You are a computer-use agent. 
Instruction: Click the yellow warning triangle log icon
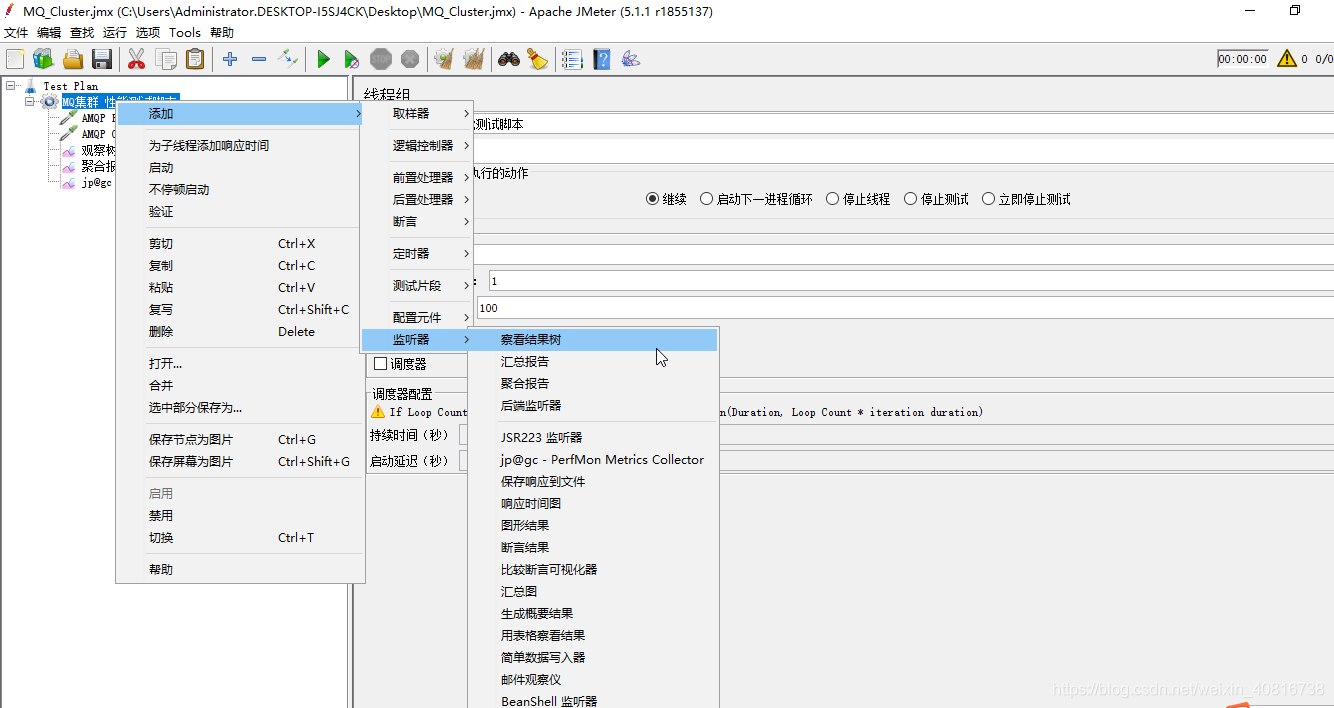click(x=1287, y=59)
